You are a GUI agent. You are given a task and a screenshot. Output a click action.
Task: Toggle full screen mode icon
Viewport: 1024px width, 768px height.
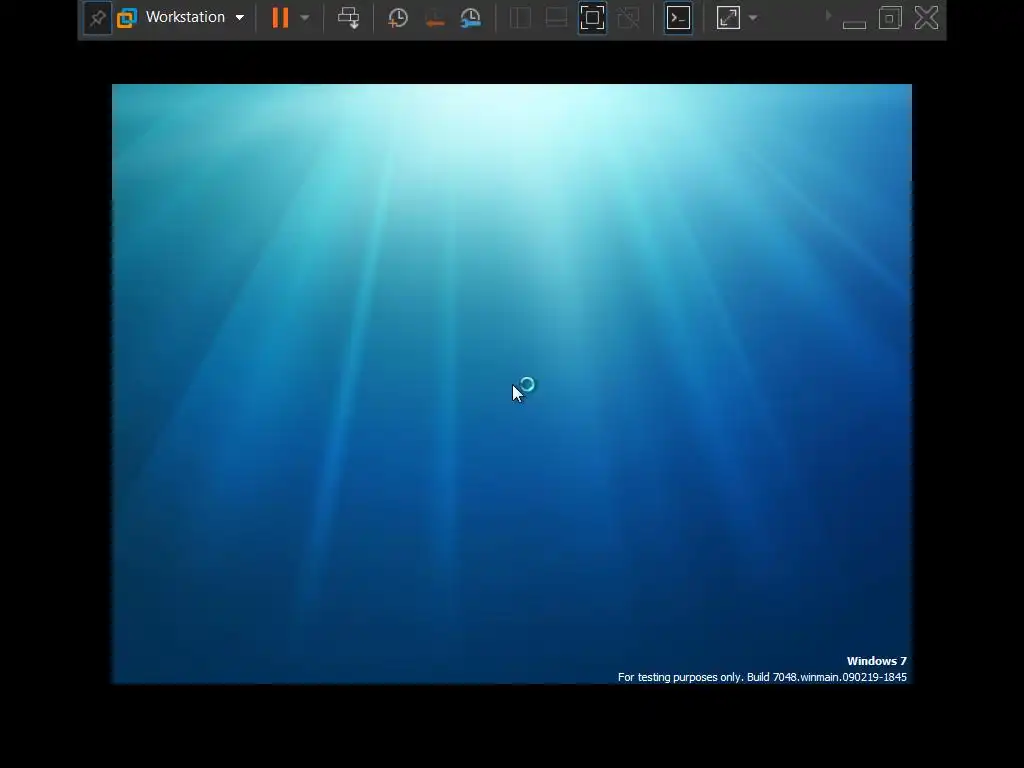point(592,18)
